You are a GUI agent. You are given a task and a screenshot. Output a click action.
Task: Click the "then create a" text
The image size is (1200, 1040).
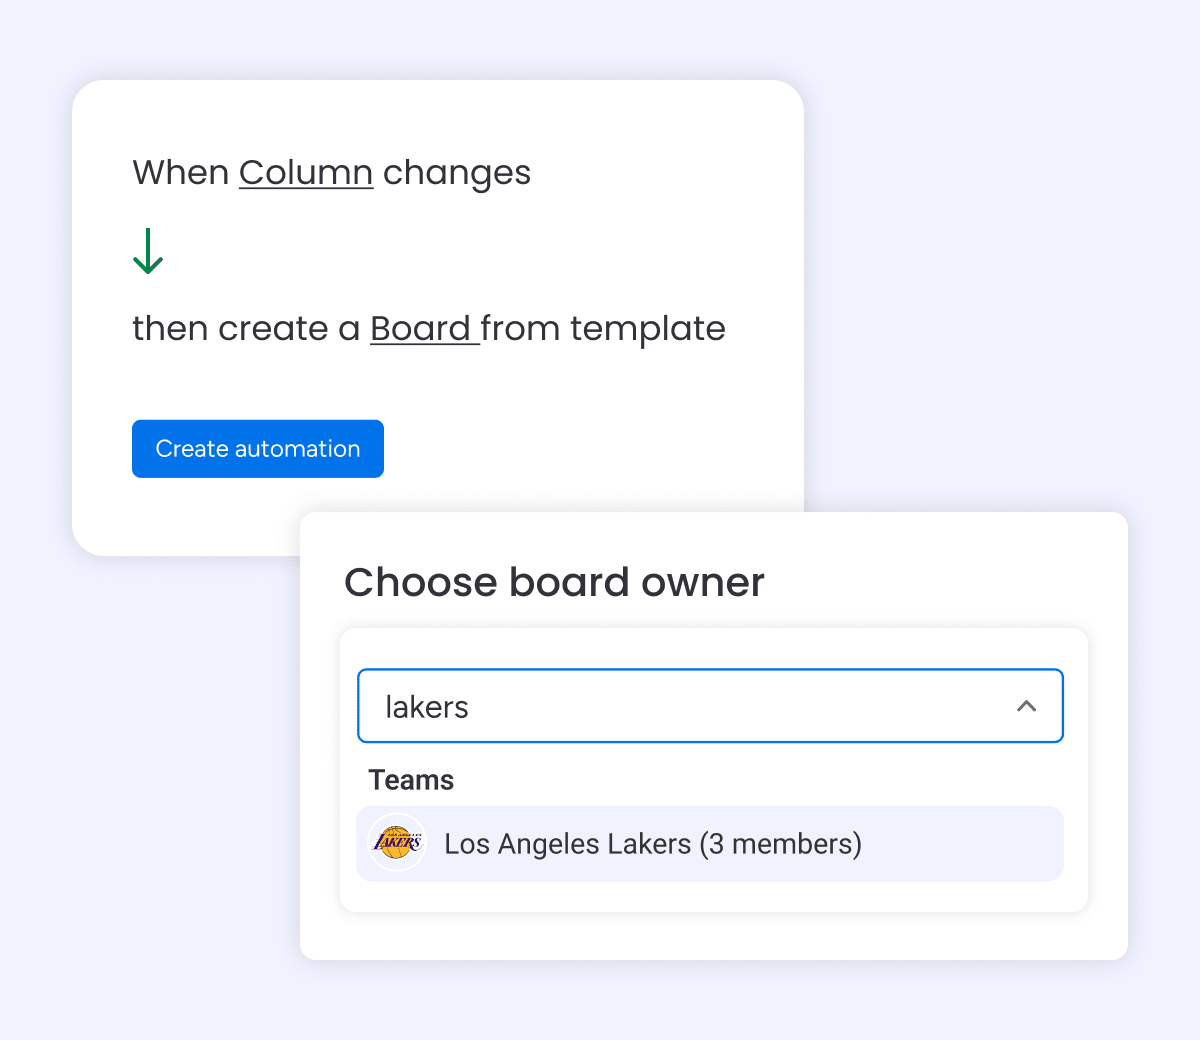(246, 329)
